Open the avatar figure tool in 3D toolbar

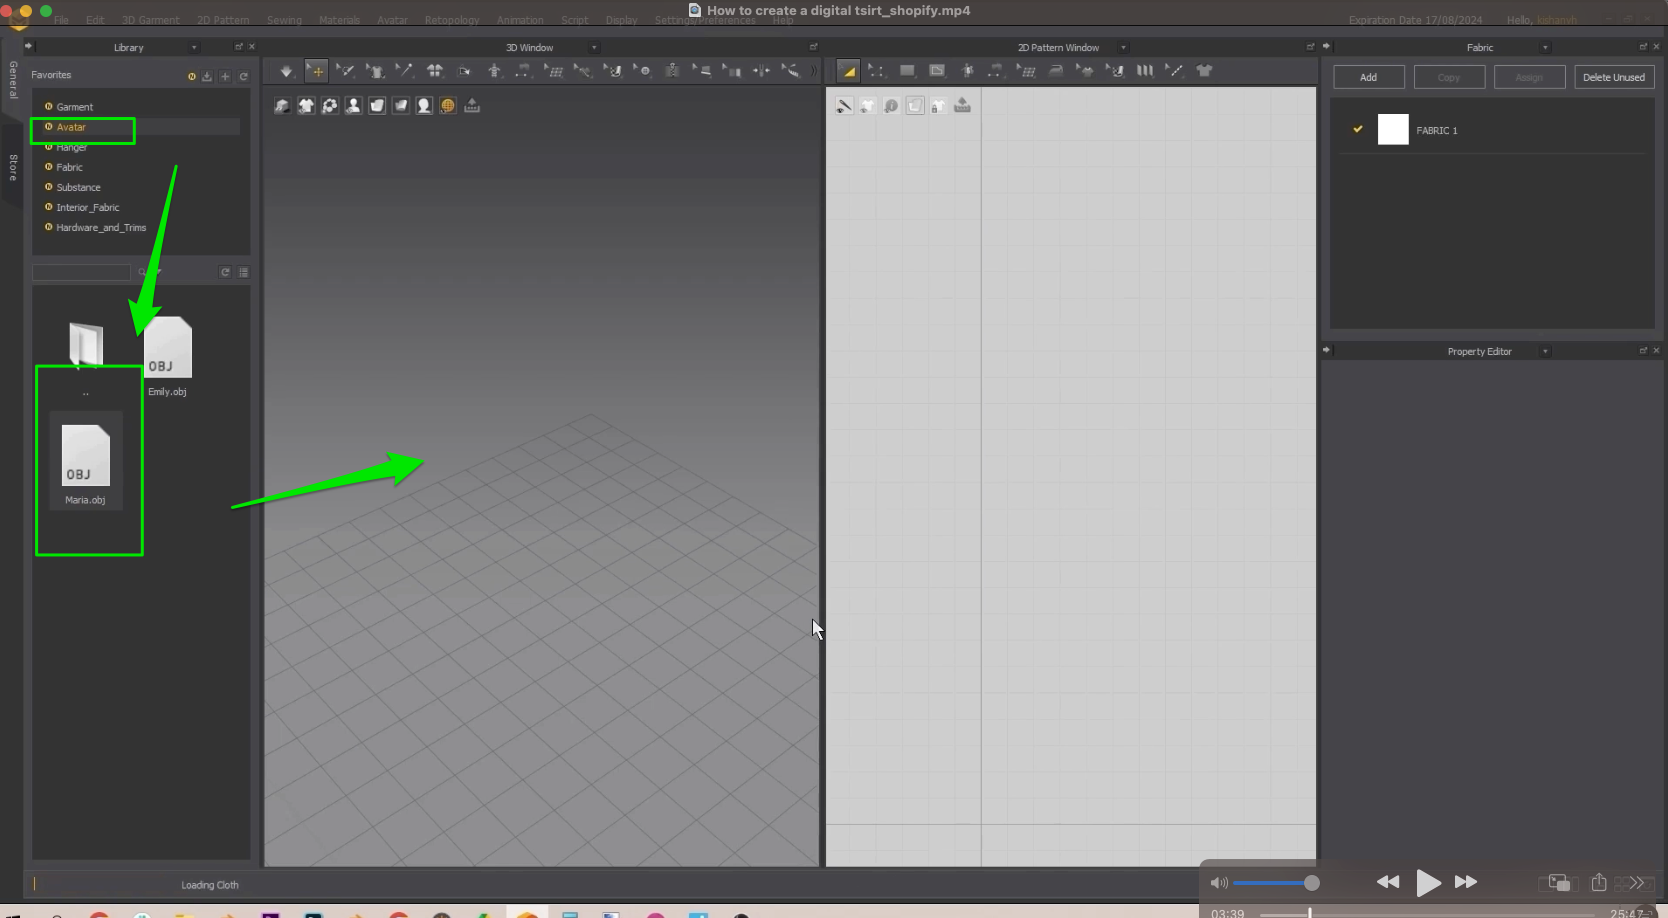tap(494, 71)
